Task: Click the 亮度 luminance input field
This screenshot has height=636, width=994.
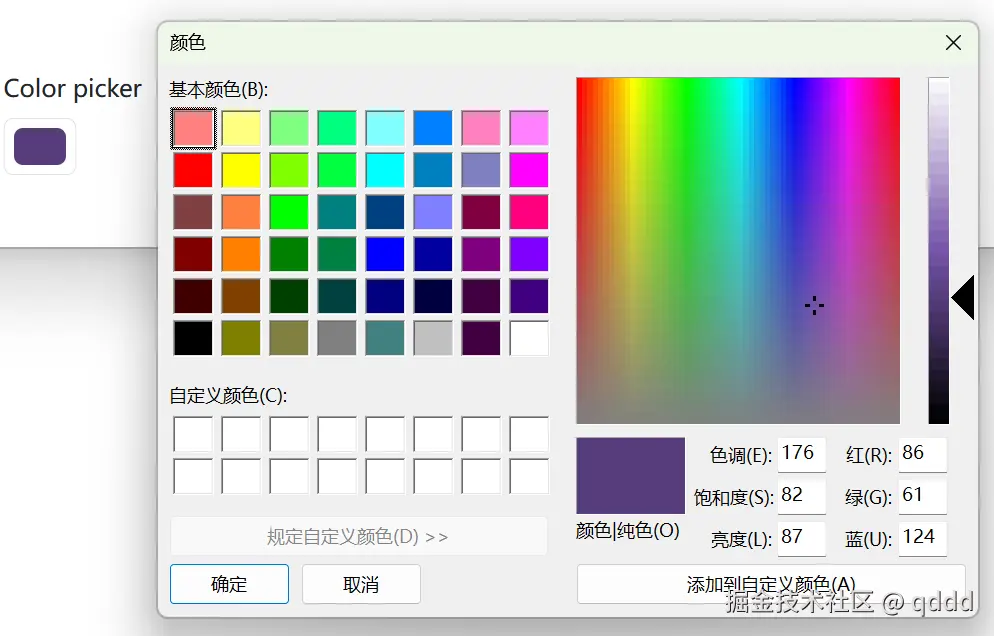Action: 801,538
